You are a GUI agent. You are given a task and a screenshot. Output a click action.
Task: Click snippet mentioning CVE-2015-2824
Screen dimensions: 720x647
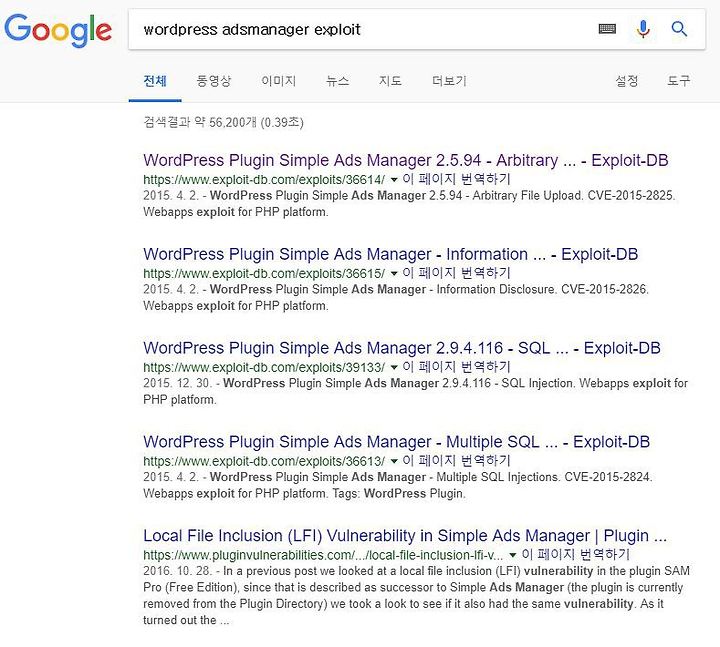[398, 485]
